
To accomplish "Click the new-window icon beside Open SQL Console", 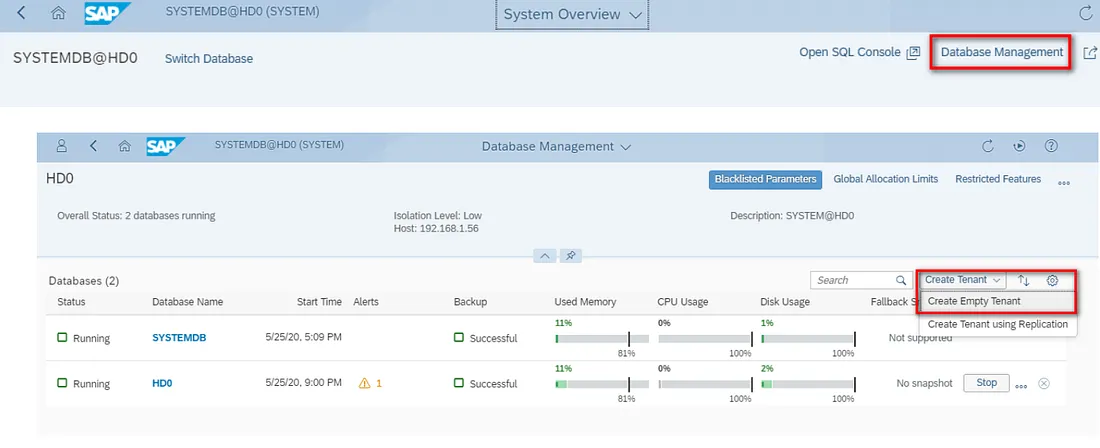I will tap(913, 53).
